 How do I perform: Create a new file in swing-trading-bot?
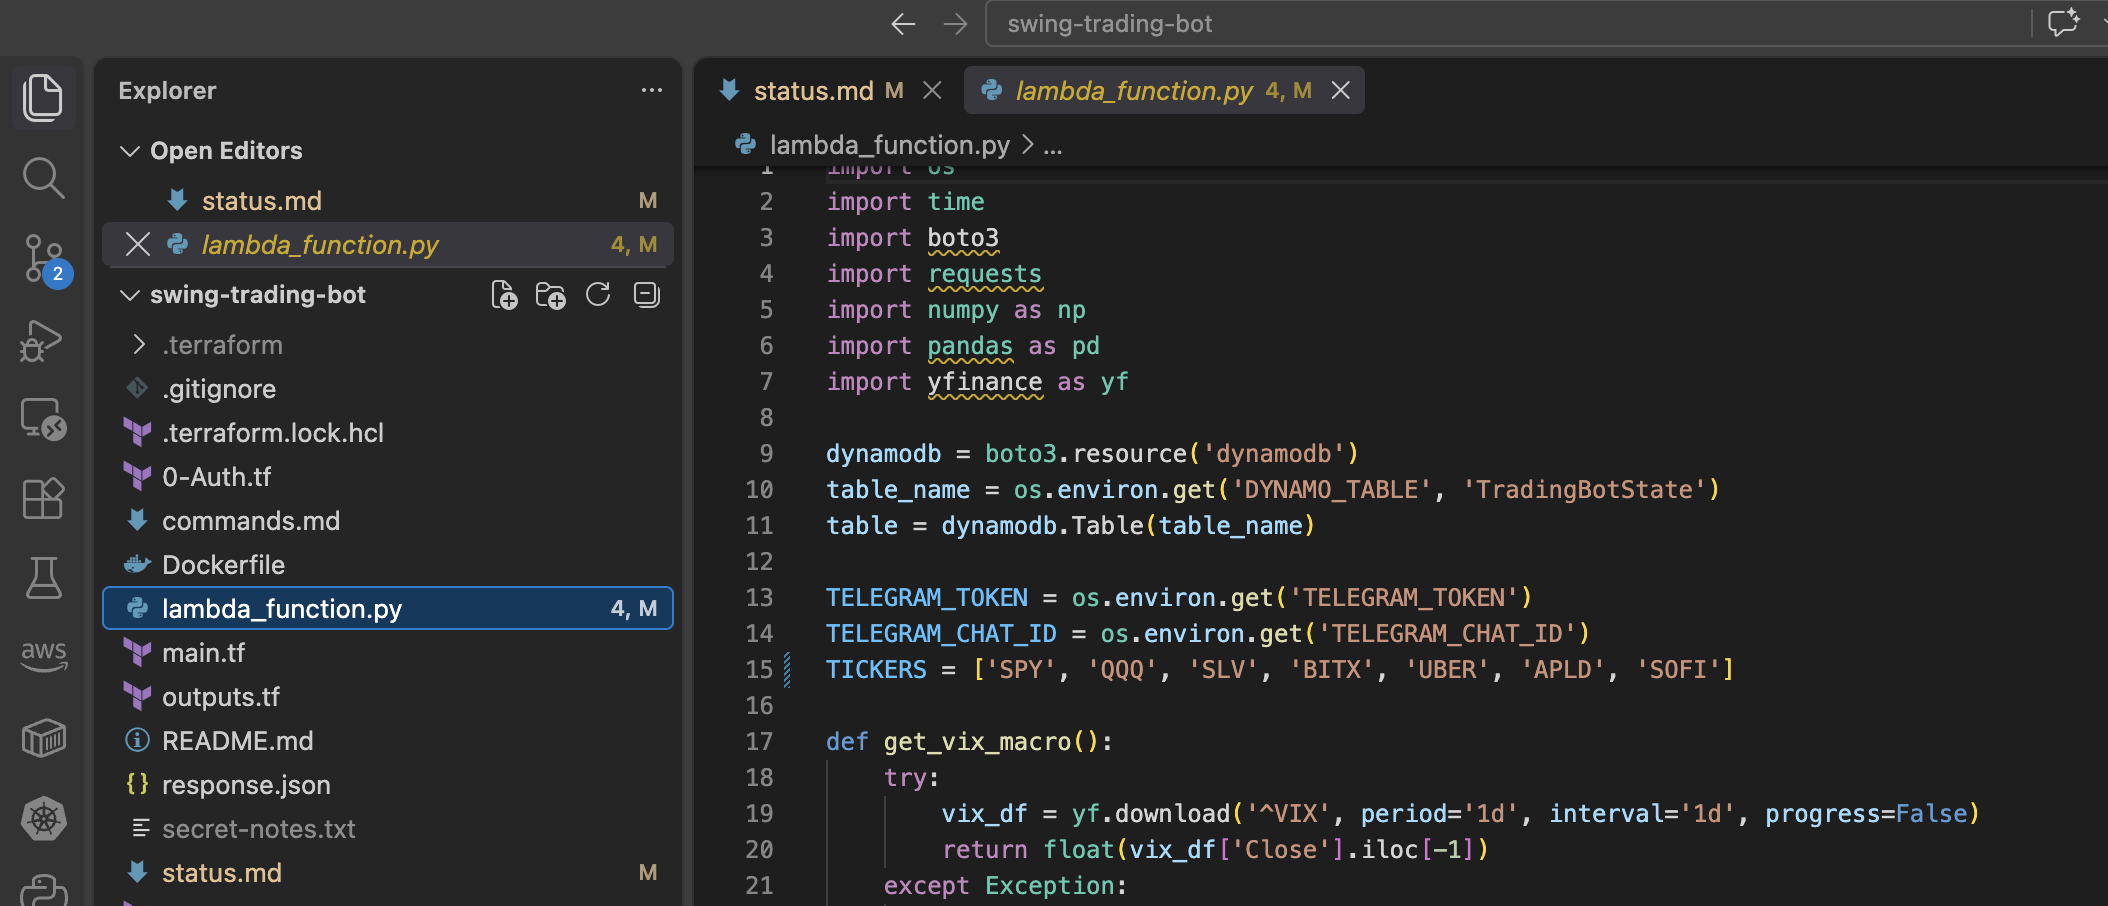pos(504,295)
